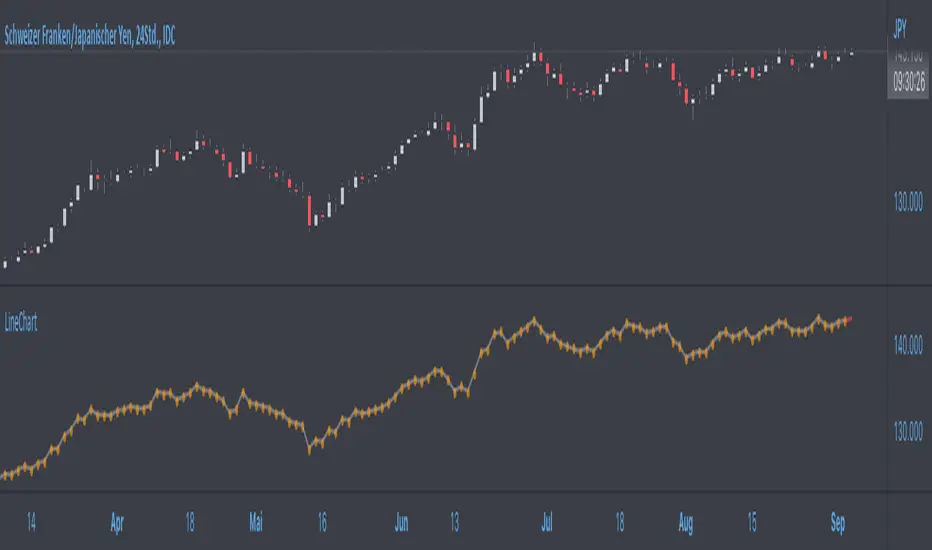Click the lowest red candle in mid-May
The height and width of the screenshot is (550, 932).
click(x=310, y=210)
